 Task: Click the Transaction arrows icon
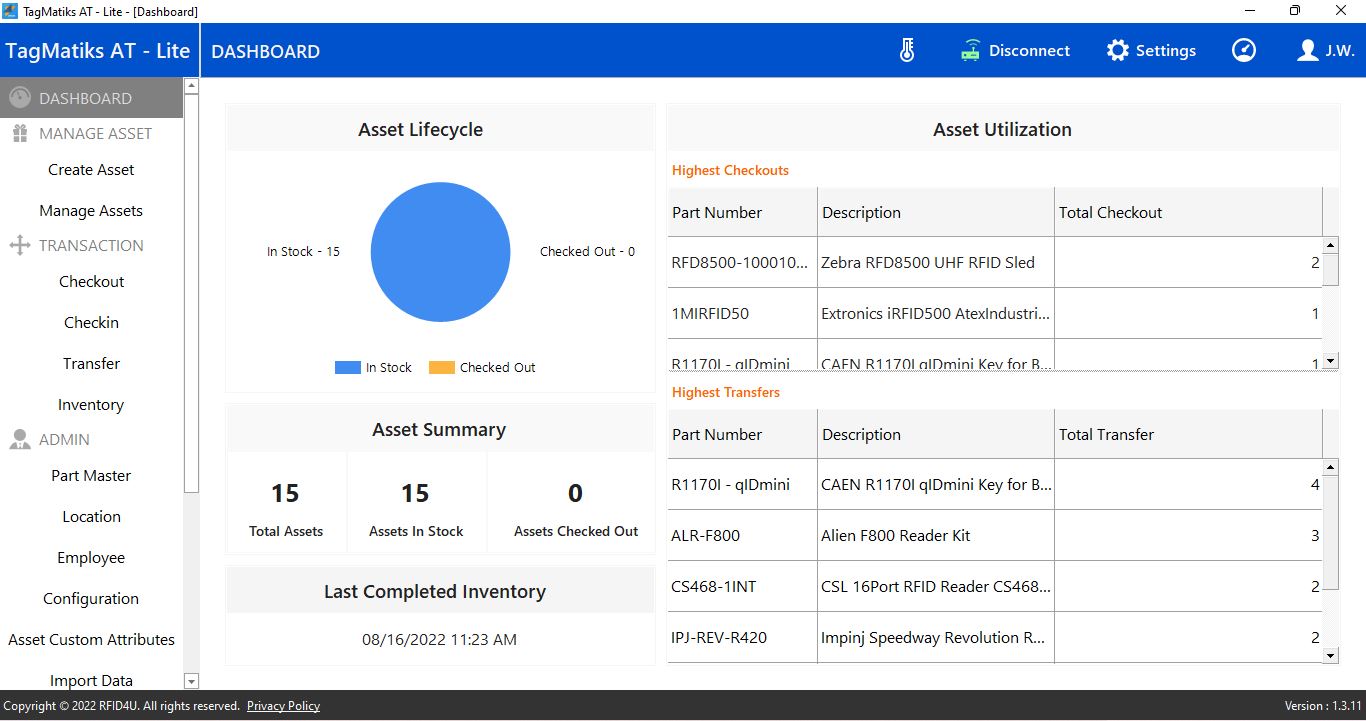coord(20,246)
